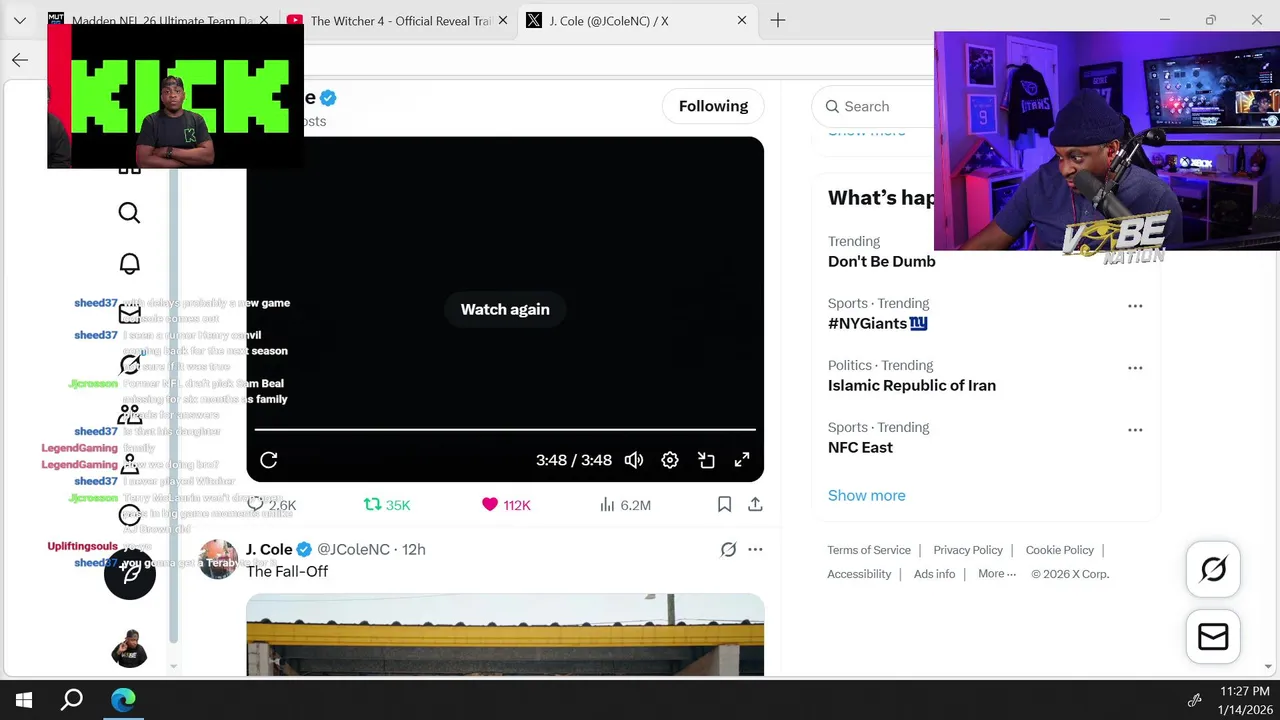The width and height of the screenshot is (1280, 720).
Task: Open J. Cole avatar on The Fall-Off post
Action: tap(218, 560)
